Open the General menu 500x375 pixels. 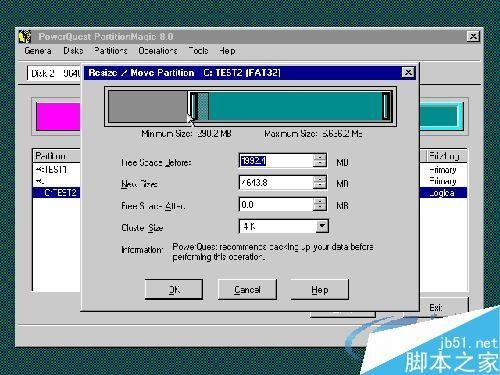coord(38,51)
